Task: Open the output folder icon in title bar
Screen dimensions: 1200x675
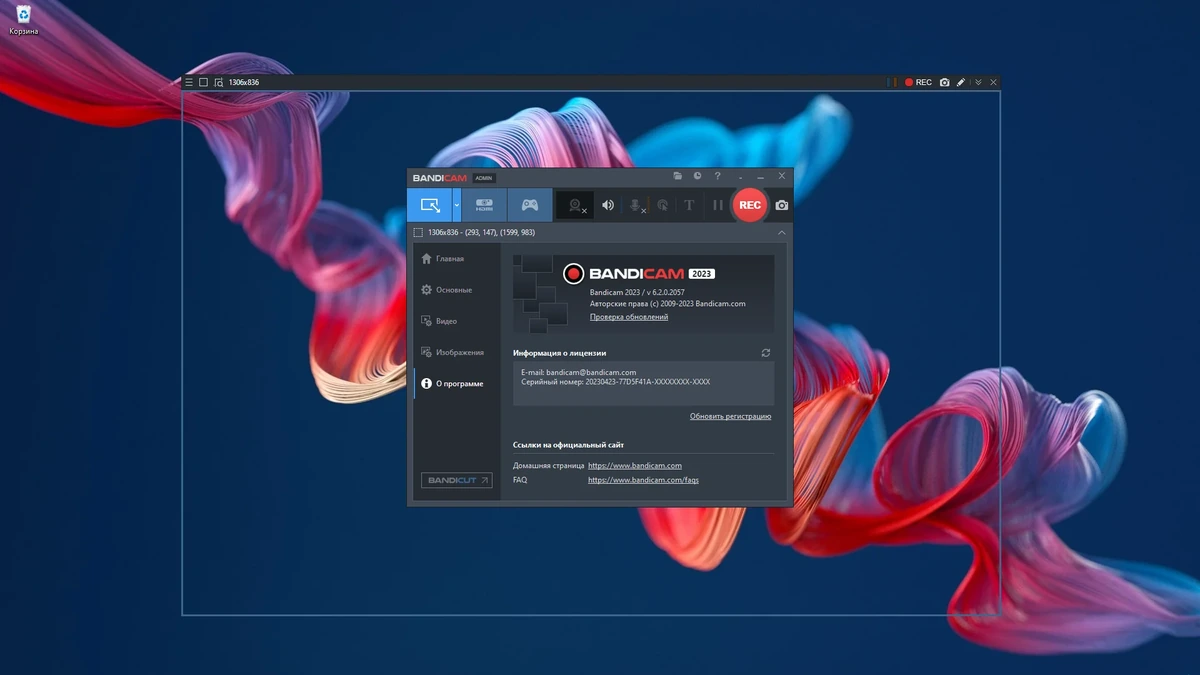Action: tap(678, 176)
